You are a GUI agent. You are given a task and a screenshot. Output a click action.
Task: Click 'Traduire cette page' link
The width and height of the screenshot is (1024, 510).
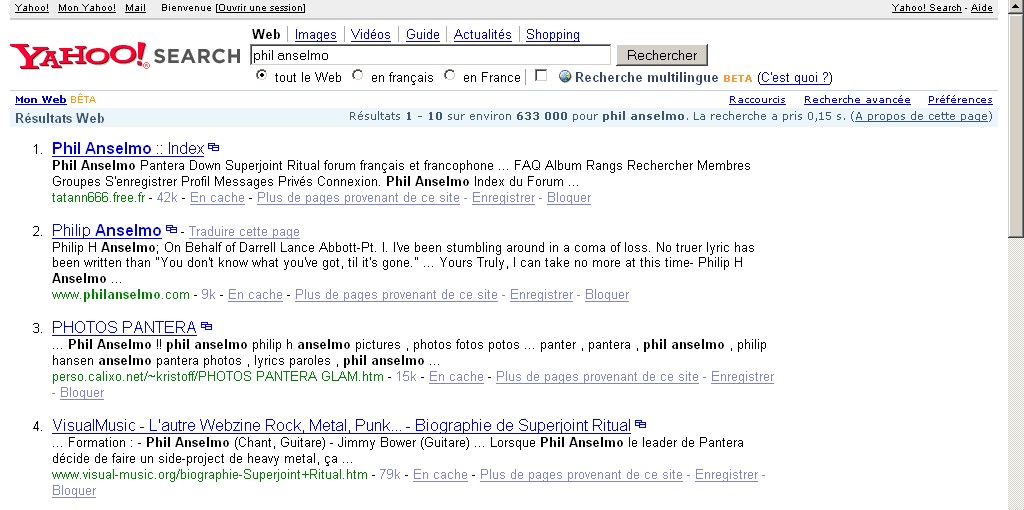click(244, 231)
